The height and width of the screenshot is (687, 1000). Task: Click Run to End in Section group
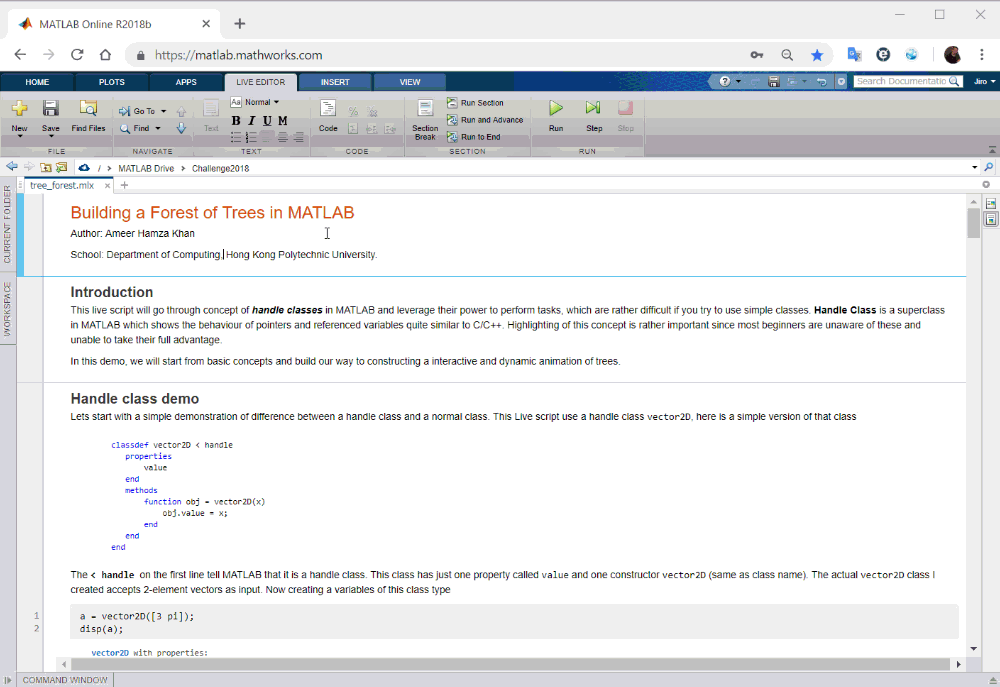point(479,137)
